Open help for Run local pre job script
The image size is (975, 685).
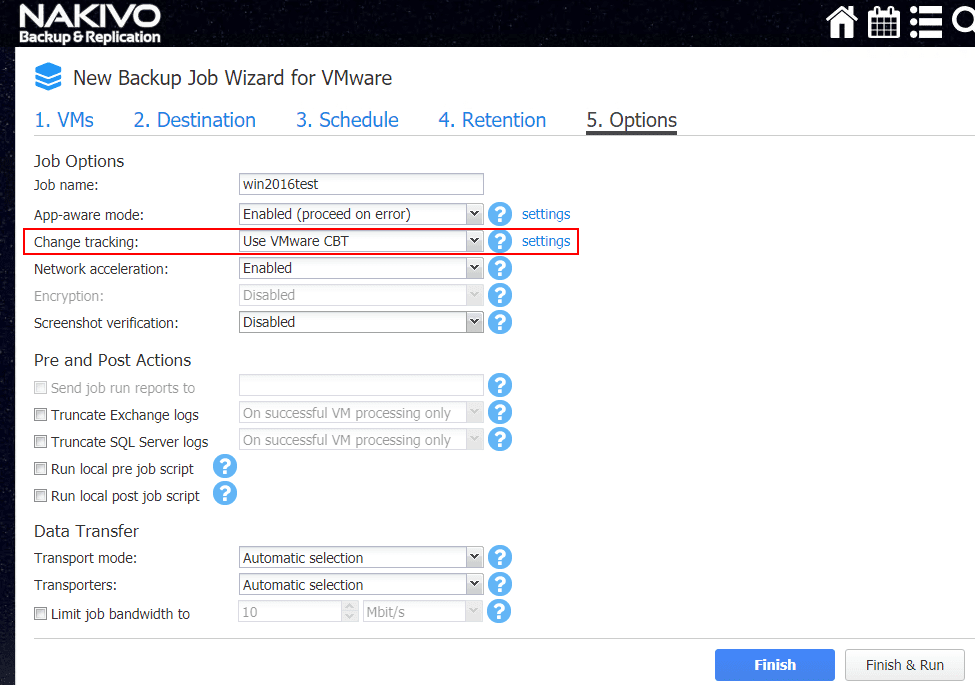[225, 468]
